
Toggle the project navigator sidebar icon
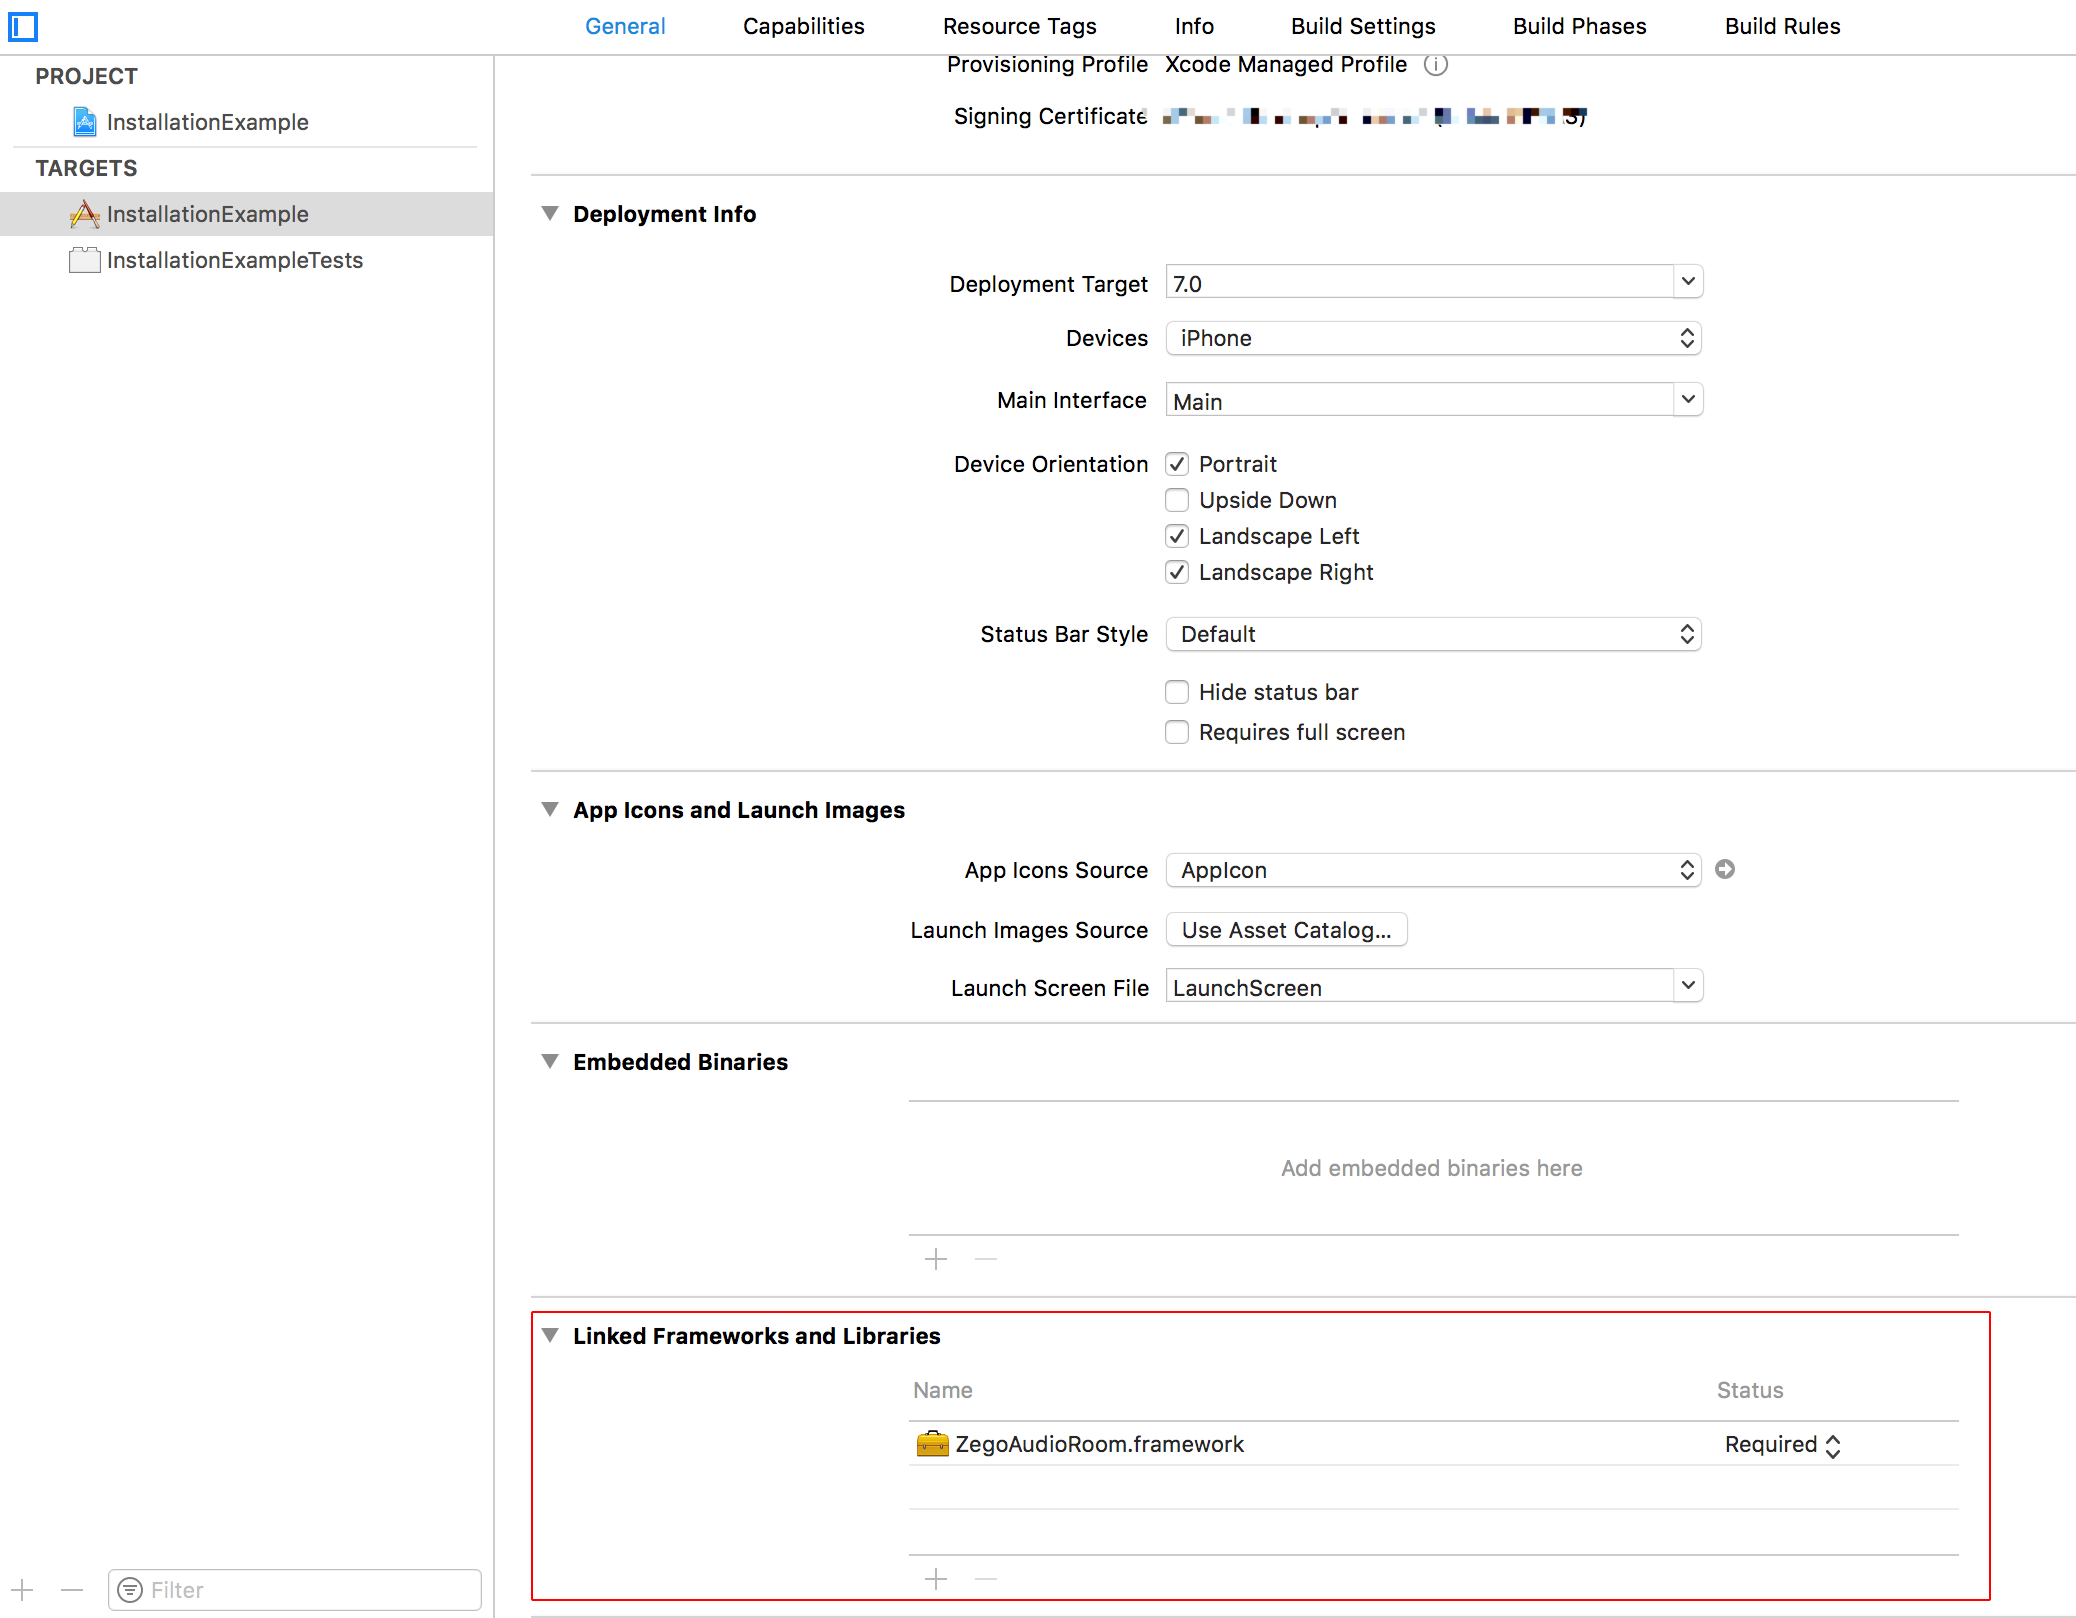[23, 26]
